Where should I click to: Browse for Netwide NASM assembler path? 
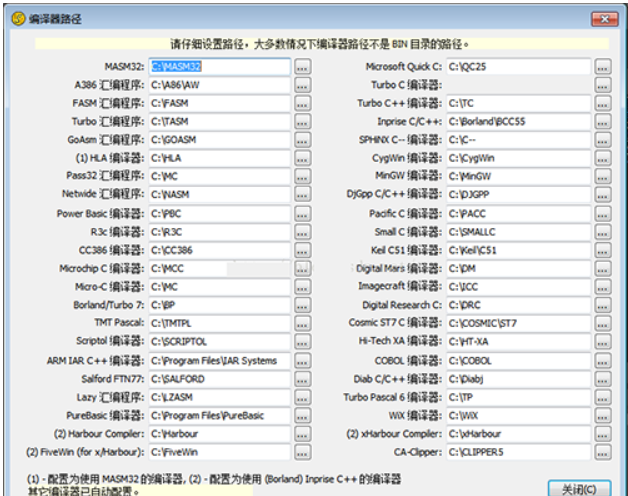(x=302, y=195)
